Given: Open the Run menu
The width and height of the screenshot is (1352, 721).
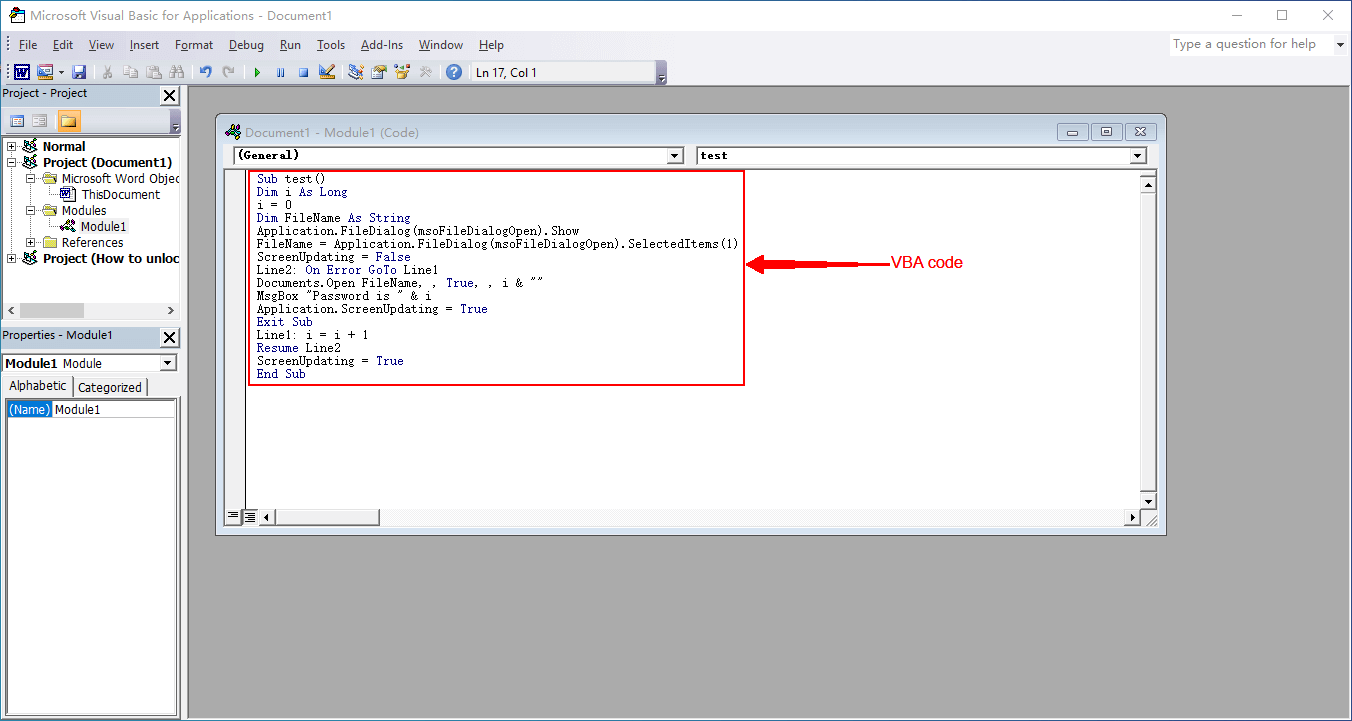Looking at the screenshot, I should [x=290, y=45].
